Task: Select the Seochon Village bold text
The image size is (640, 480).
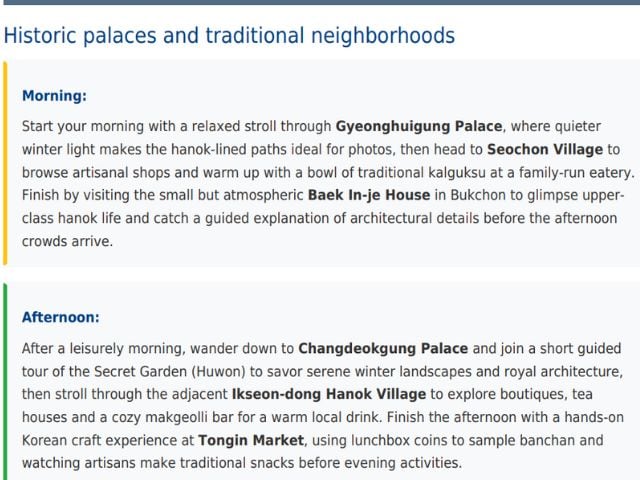Action: [x=545, y=149]
